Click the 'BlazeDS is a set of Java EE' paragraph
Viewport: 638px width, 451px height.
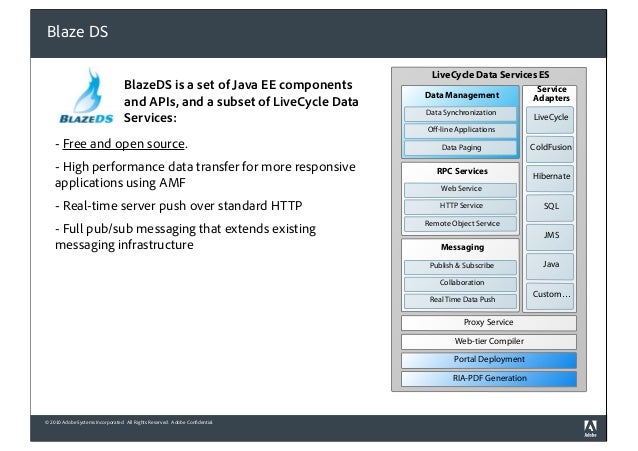(241, 101)
